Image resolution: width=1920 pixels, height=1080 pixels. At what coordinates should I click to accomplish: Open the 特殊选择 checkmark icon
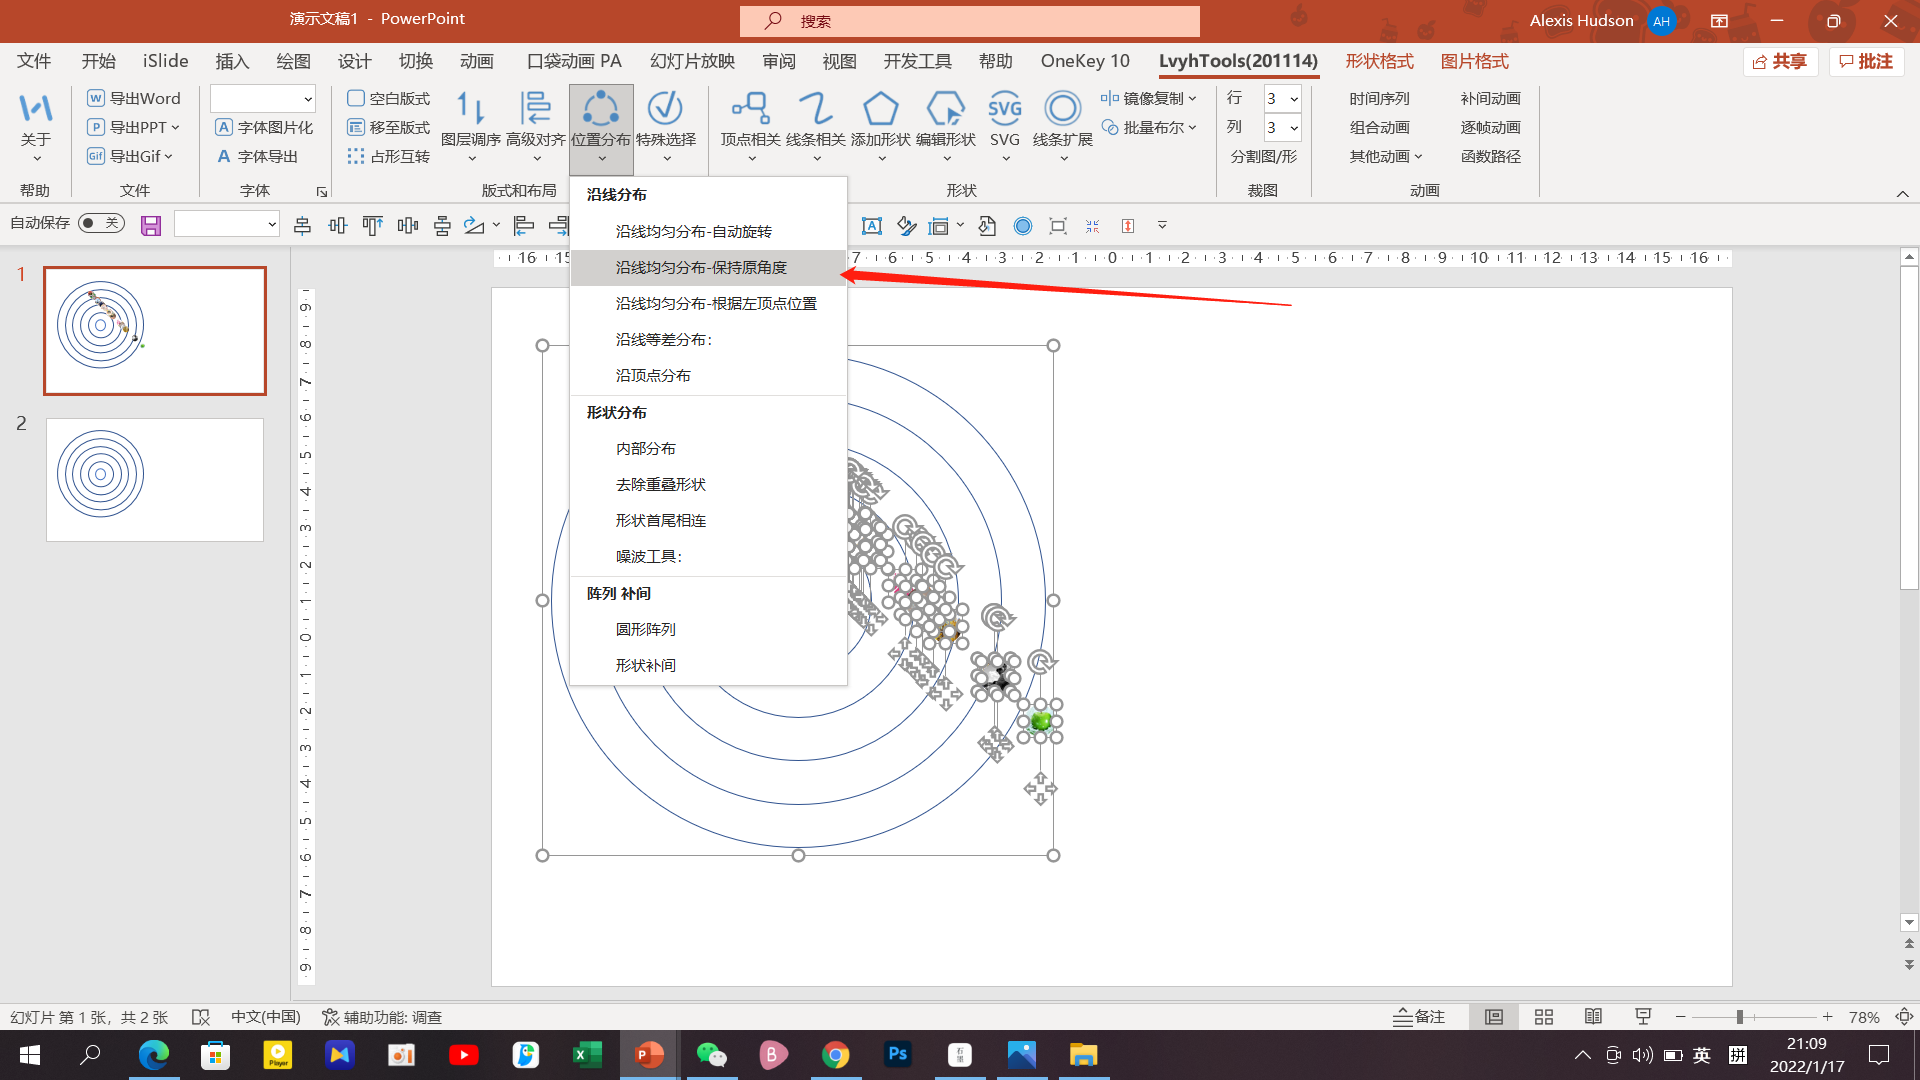click(x=665, y=108)
